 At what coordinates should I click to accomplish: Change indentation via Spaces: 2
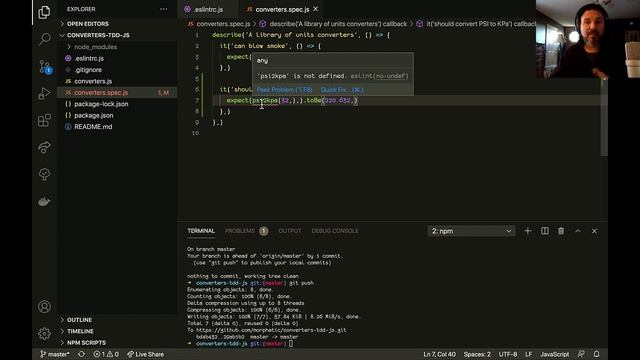(477, 354)
